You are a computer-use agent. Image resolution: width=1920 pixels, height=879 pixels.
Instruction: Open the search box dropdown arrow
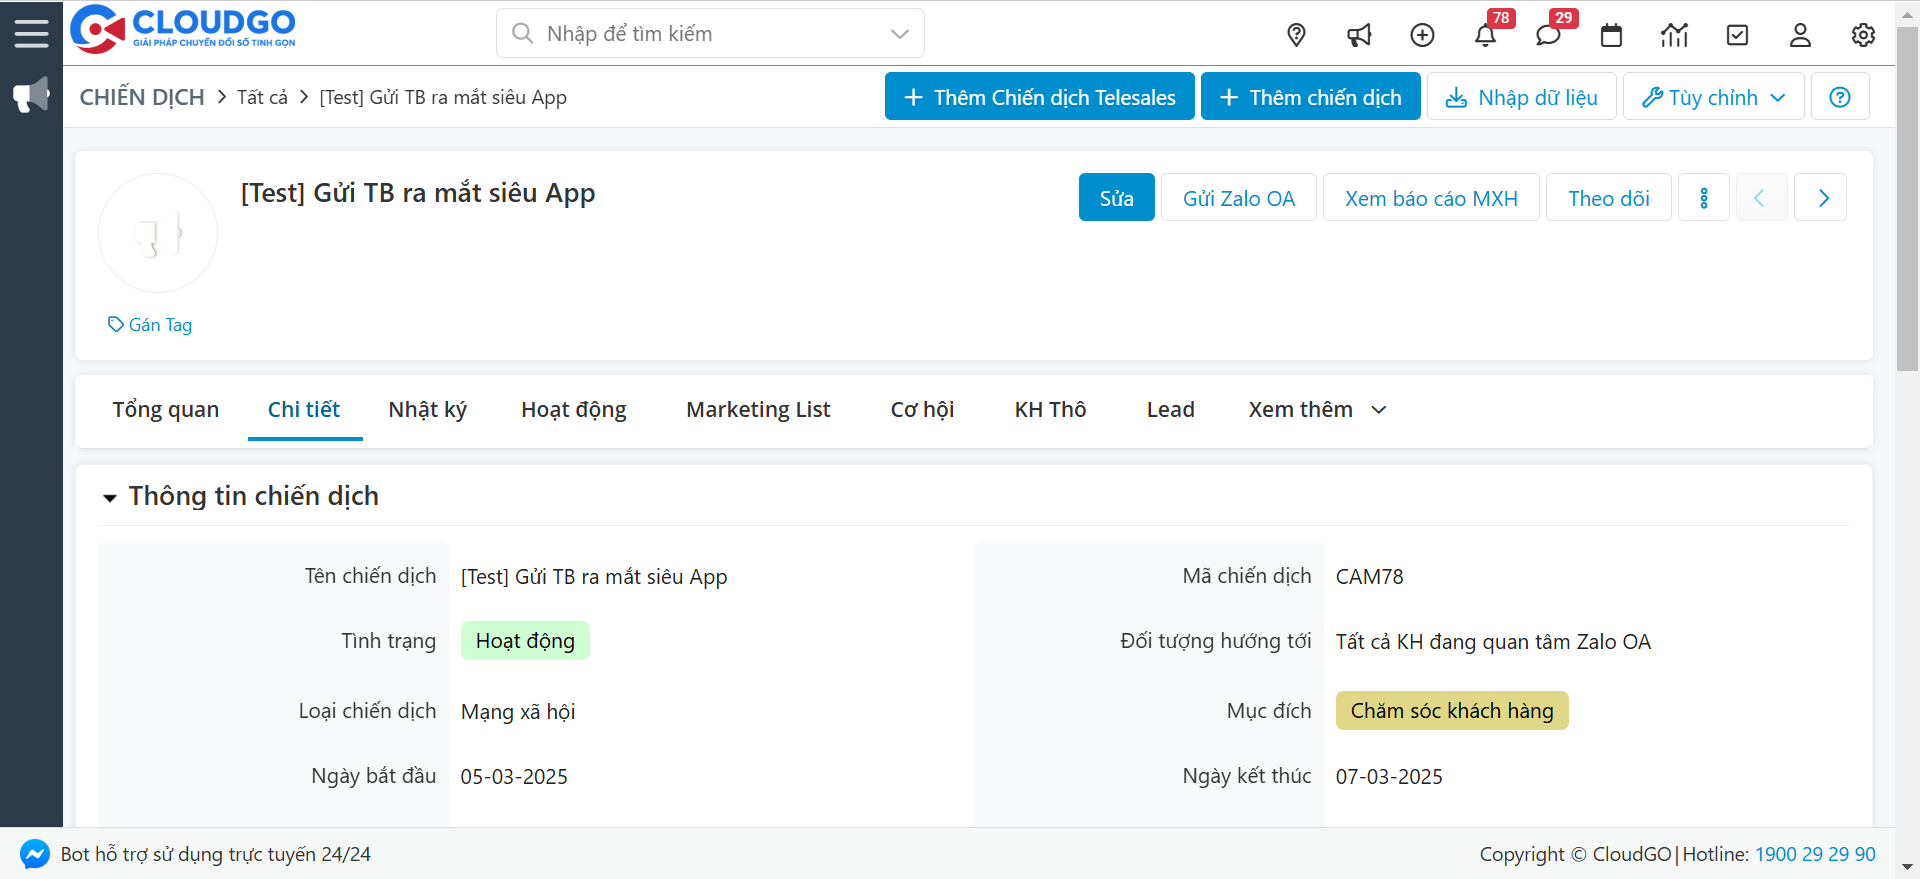pyautogui.click(x=899, y=34)
